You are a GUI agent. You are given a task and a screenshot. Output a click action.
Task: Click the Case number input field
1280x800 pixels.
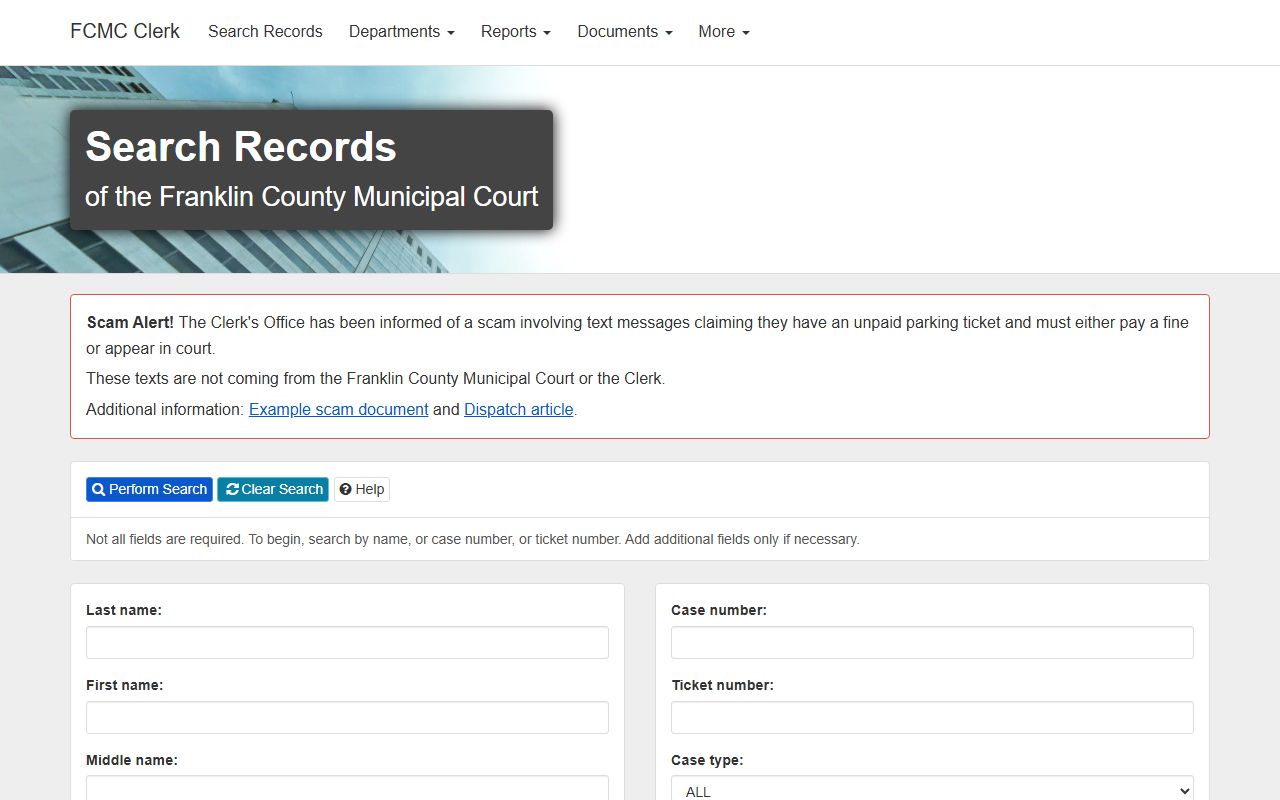pos(932,643)
